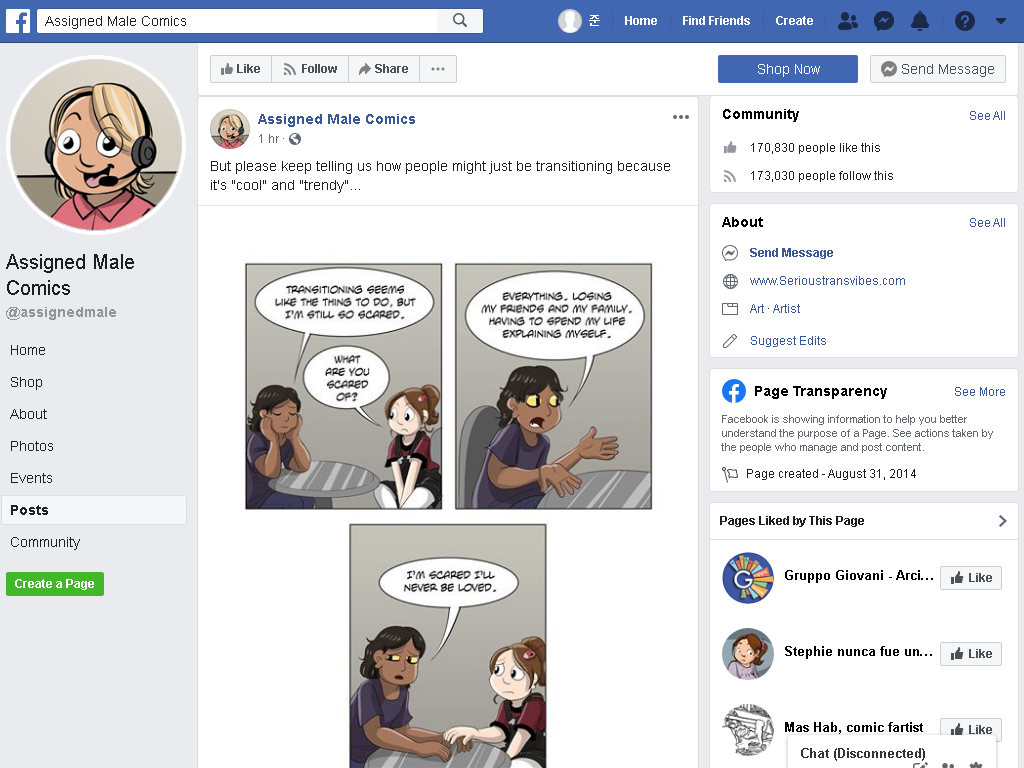Go to Home in the top bar
Viewport: 1024px width, 768px height.
click(640, 21)
